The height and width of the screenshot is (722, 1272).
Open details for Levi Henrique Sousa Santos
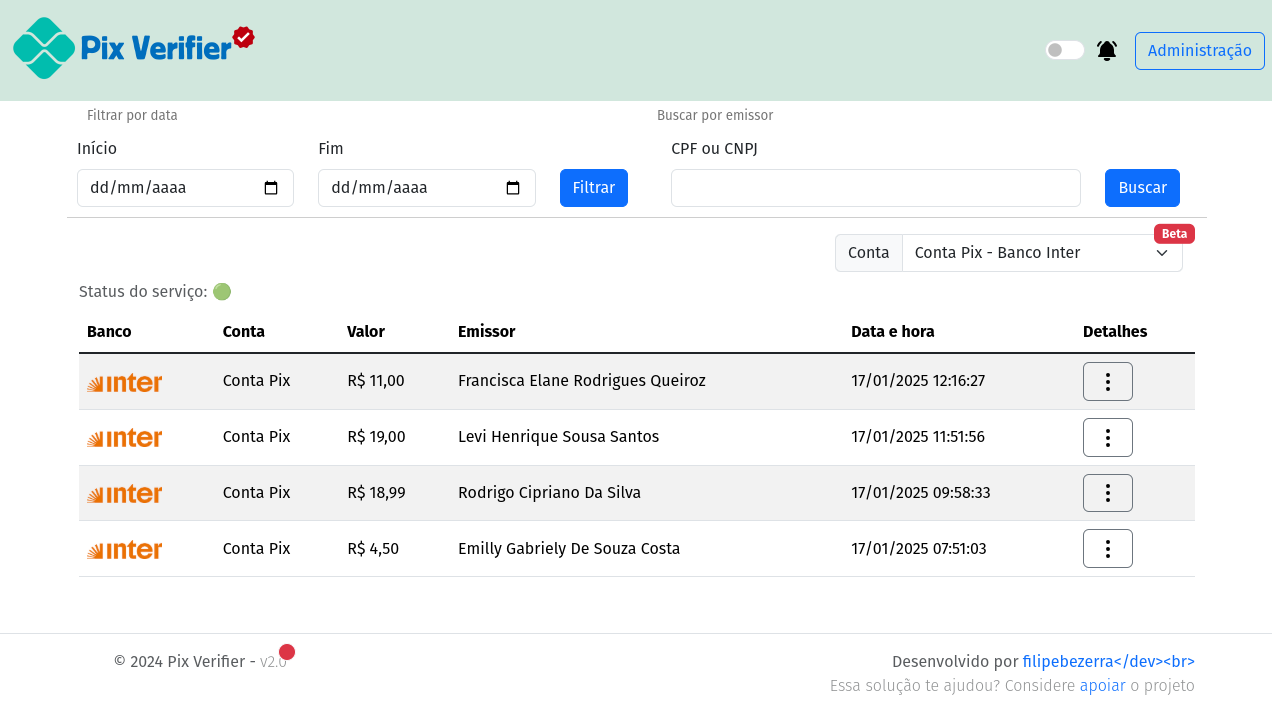point(1108,437)
